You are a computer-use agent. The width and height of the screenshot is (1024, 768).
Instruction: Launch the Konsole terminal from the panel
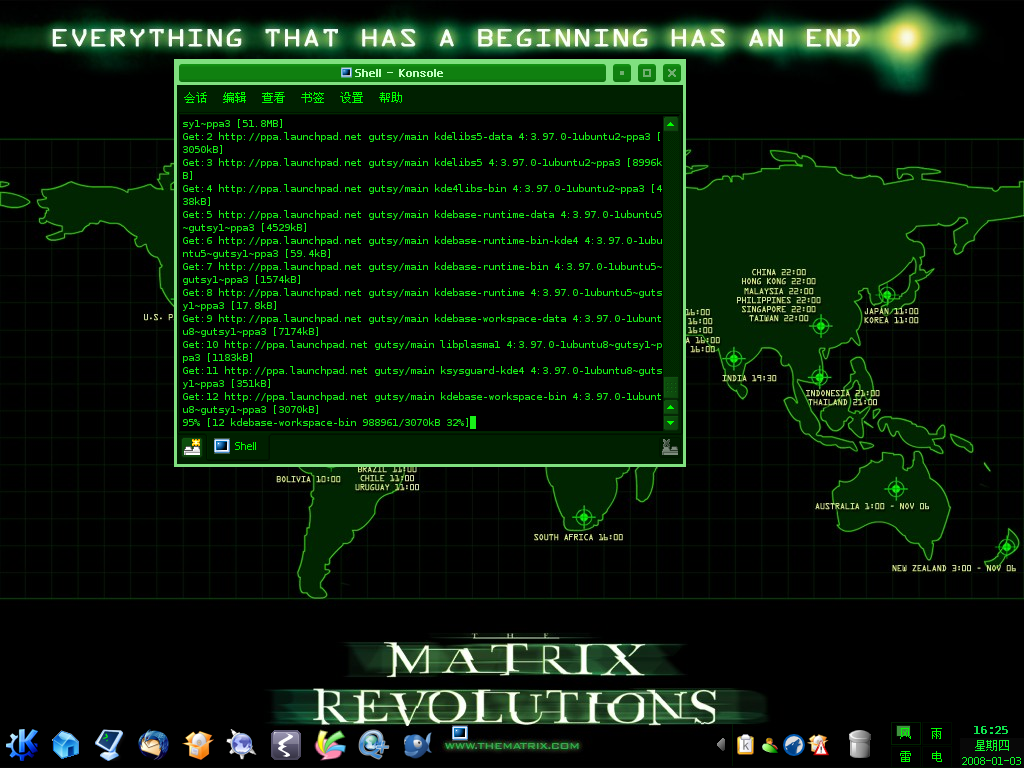point(109,744)
